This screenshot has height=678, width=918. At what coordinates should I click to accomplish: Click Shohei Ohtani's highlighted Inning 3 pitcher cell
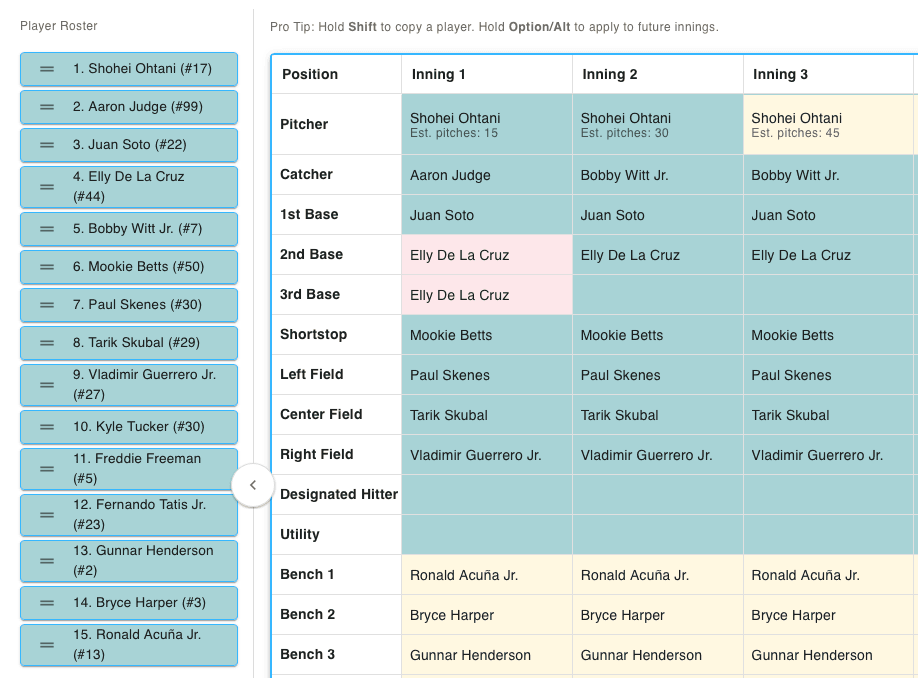pyautogui.click(x=828, y=124)
